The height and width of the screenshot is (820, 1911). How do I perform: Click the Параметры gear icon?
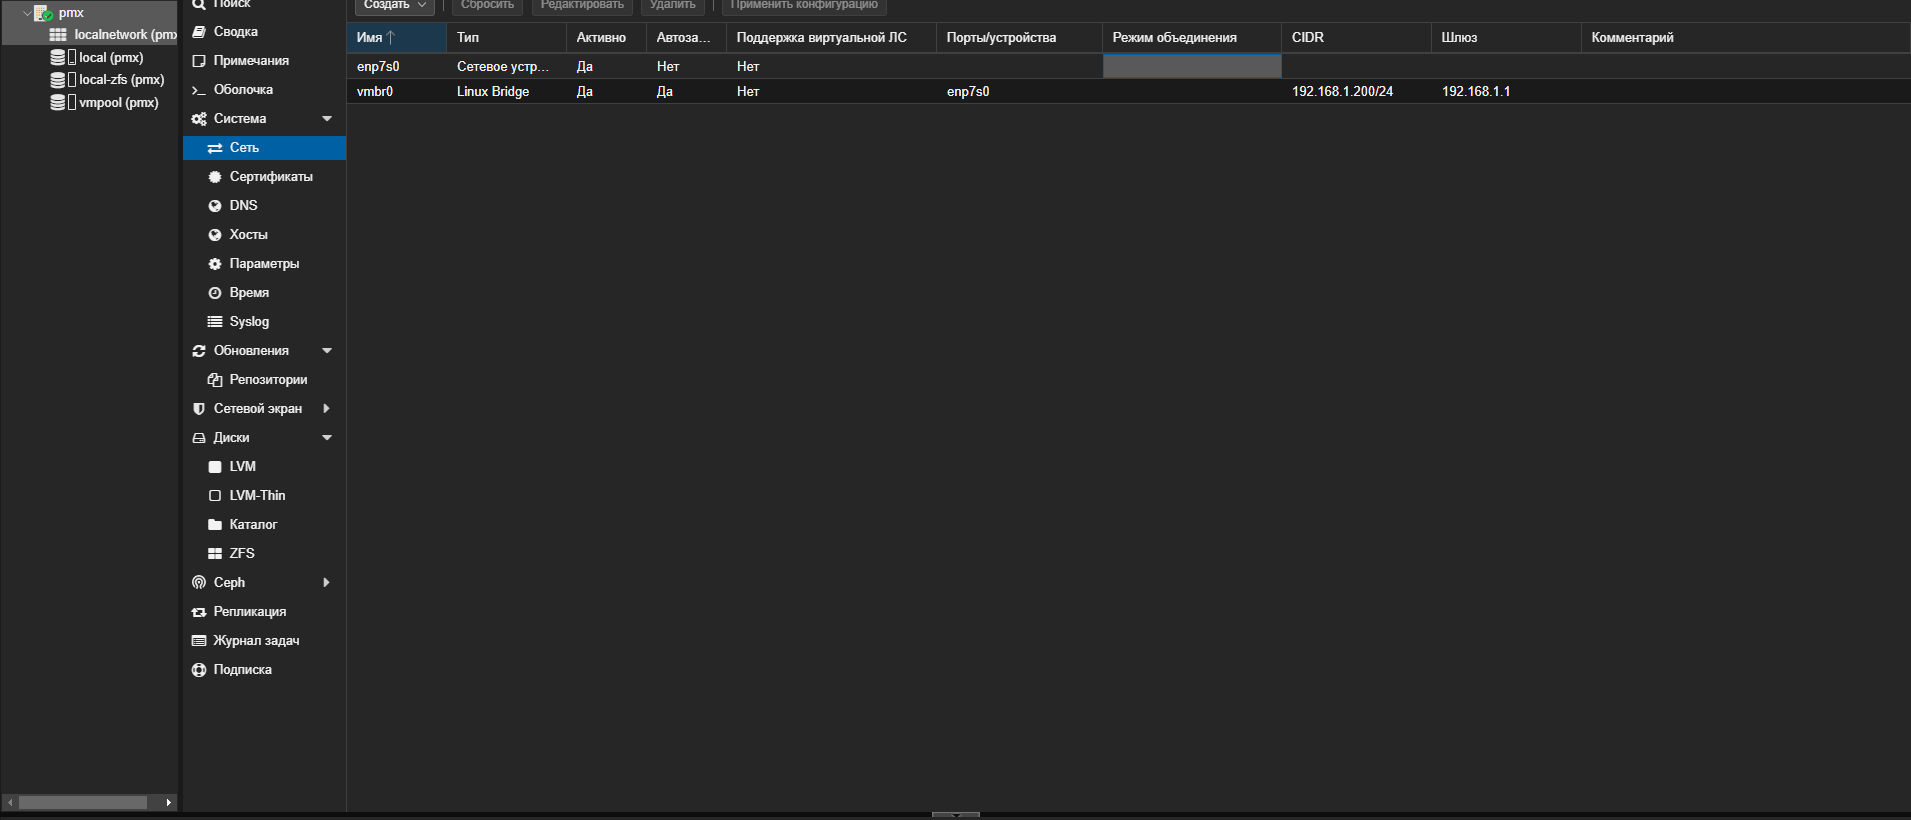[x=215, y=264]
